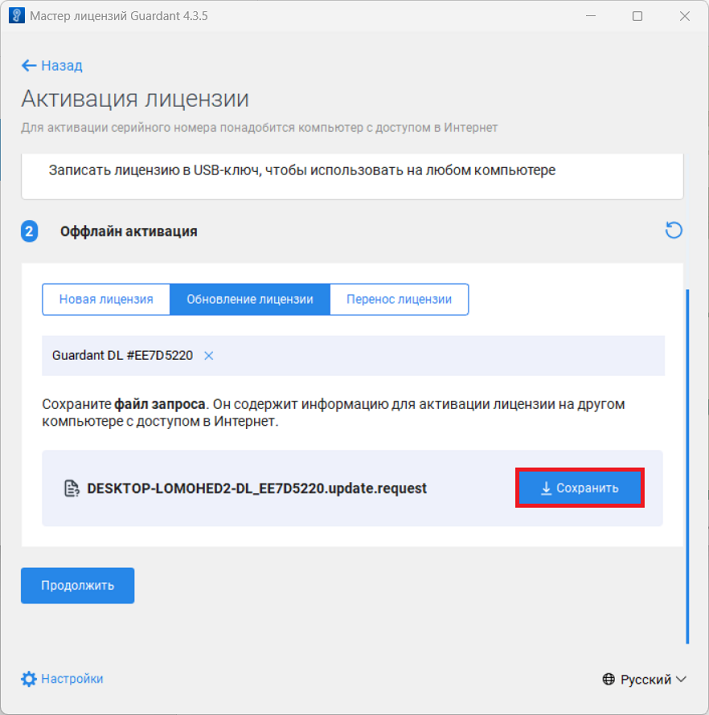Open Настройки via the gear icon

click(29, 679)
